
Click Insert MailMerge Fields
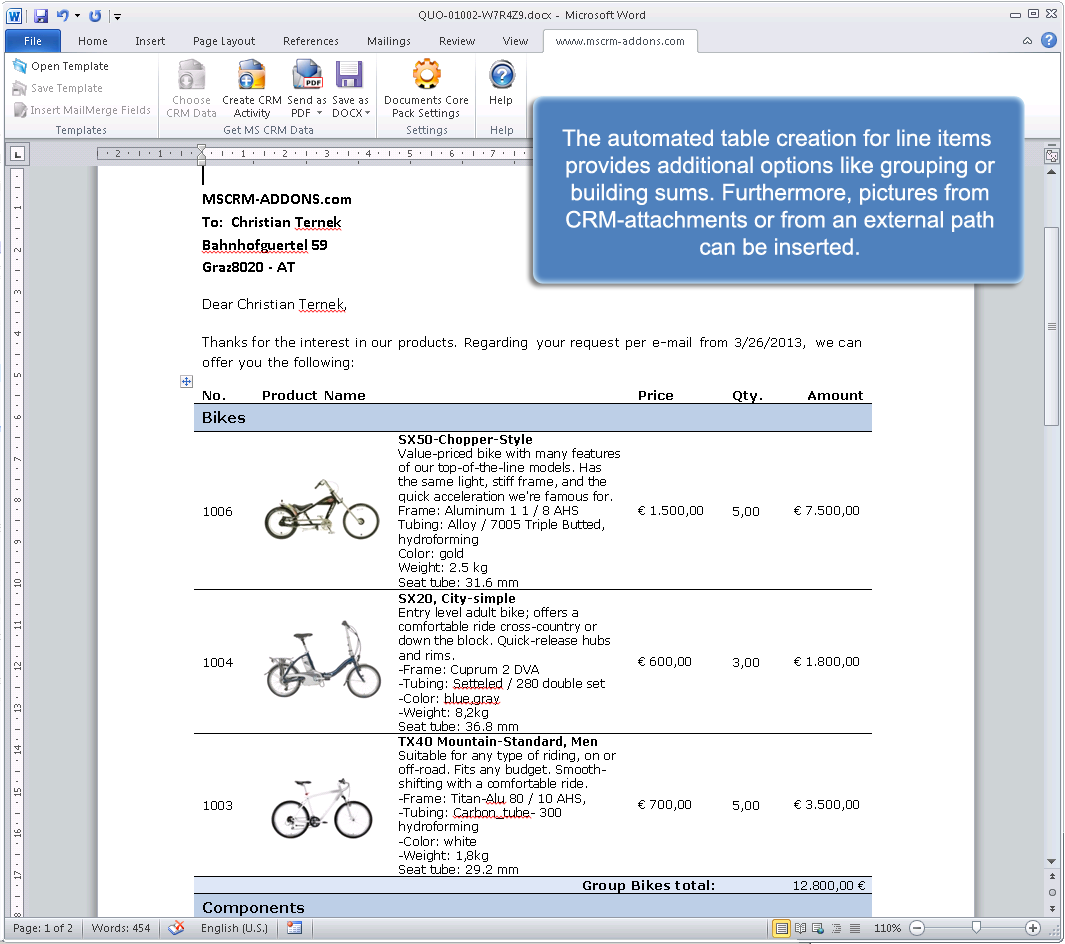click(x=82, y=110)
